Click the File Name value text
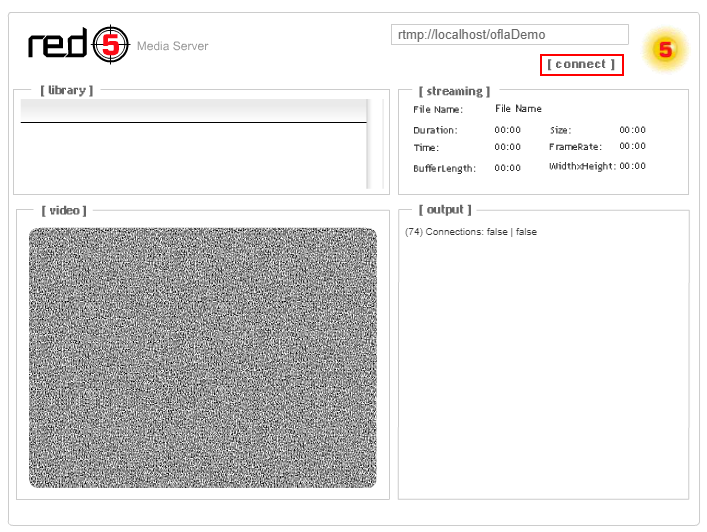The image size is (707, 532). point(518,109)
